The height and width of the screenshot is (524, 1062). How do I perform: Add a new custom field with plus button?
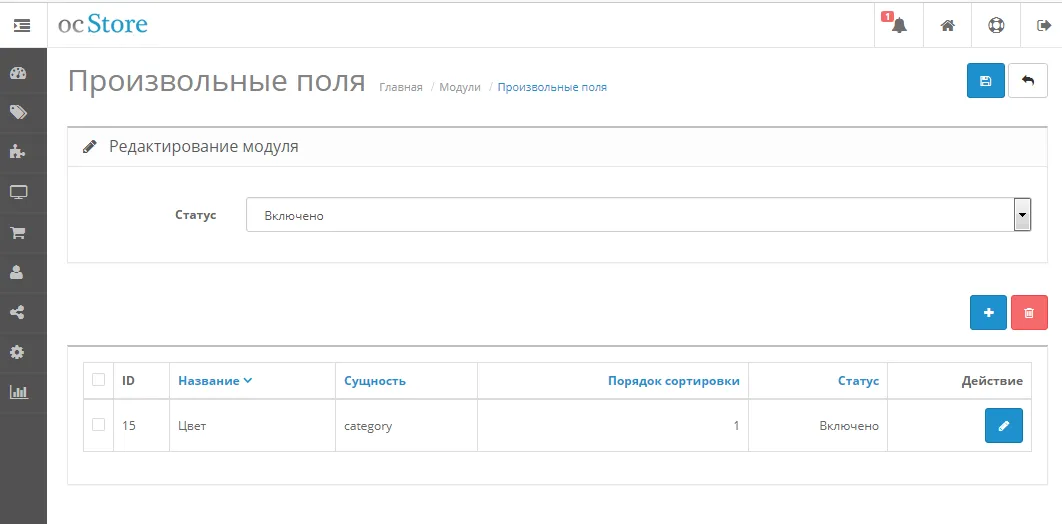[x=988, y=313]
